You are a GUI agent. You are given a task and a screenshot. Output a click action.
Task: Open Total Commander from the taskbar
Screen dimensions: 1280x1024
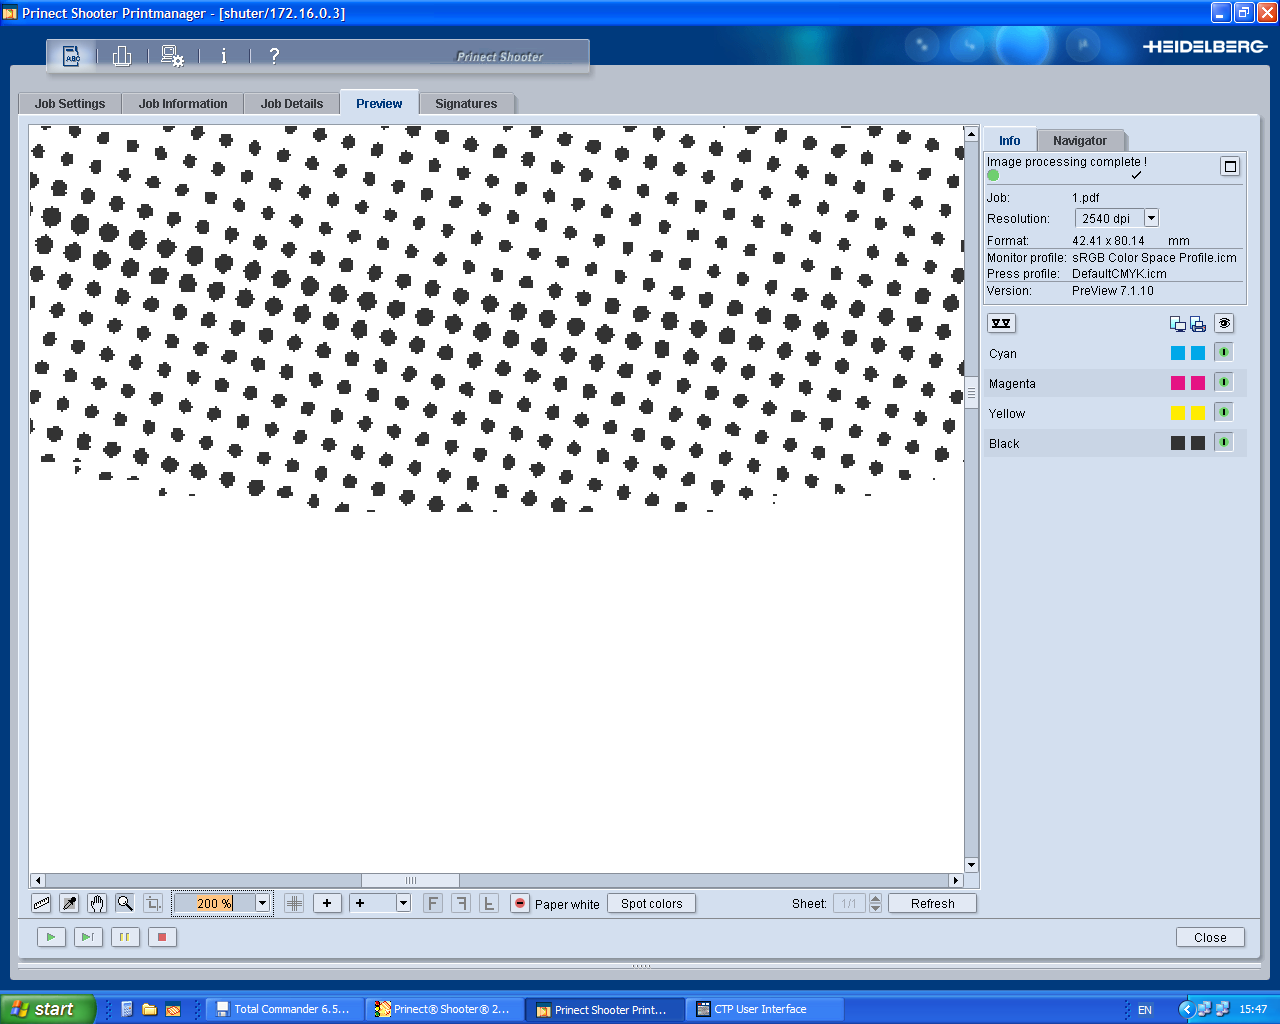pyautogui.click(x=285, y=1009)
